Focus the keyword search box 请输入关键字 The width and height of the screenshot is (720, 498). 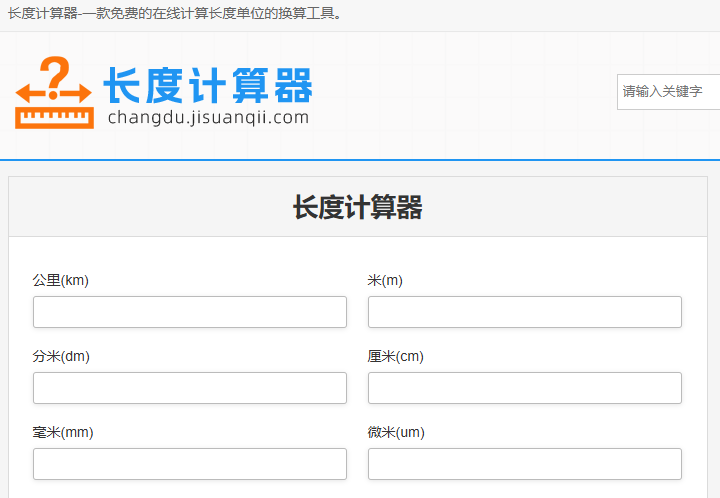coord(668,91)
